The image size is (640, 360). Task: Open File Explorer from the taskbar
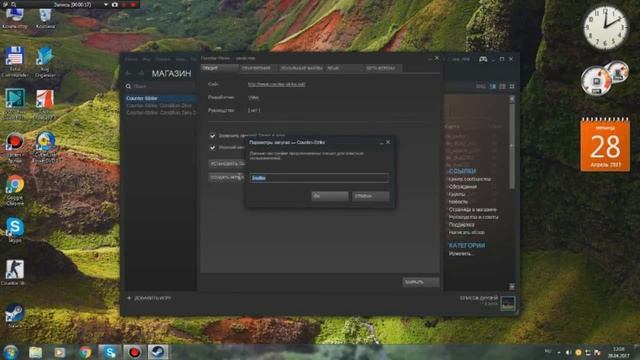[36, 352]
